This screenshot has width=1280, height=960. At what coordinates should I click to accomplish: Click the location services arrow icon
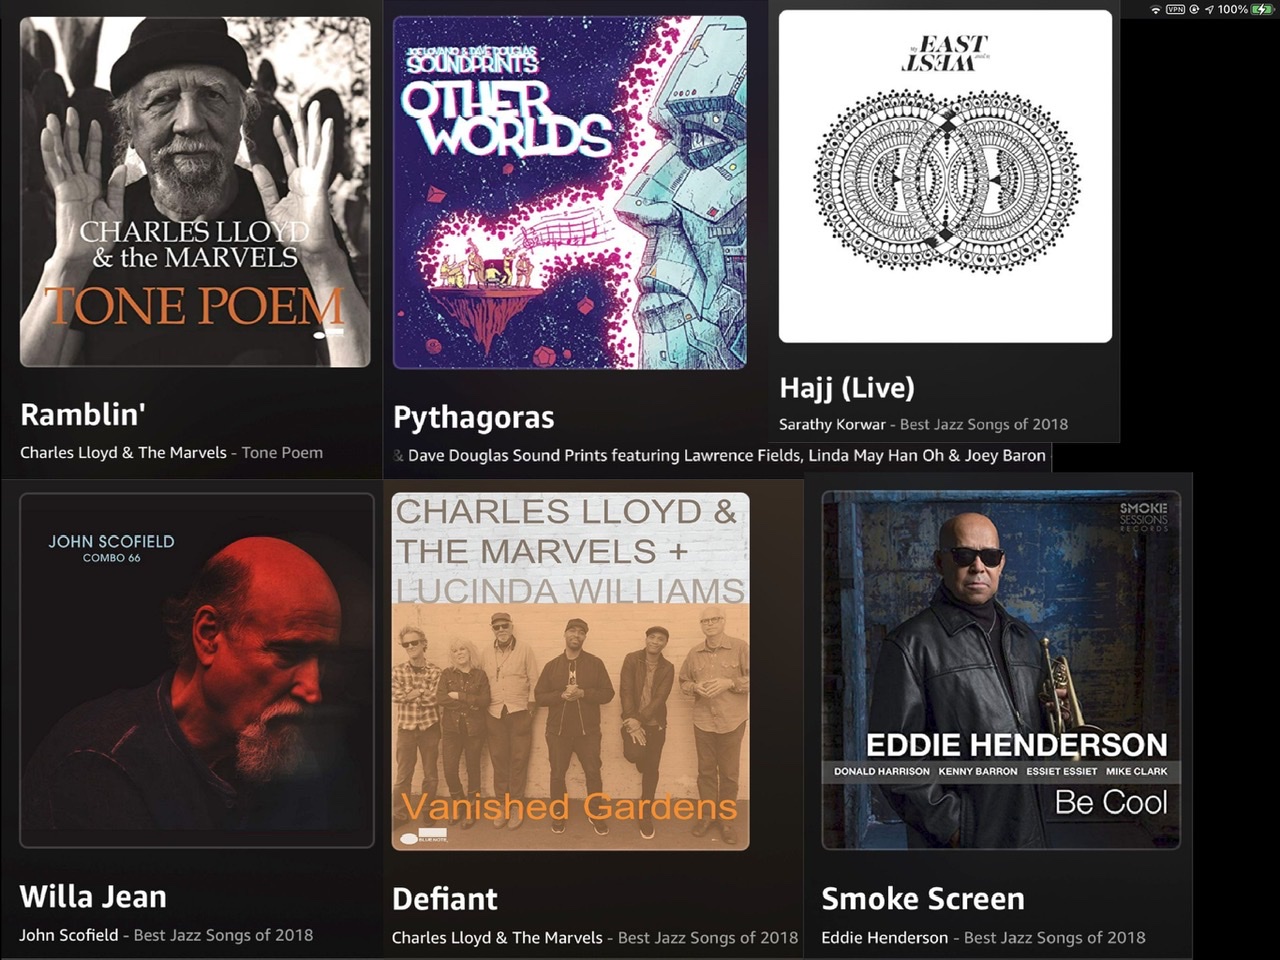1209,9
